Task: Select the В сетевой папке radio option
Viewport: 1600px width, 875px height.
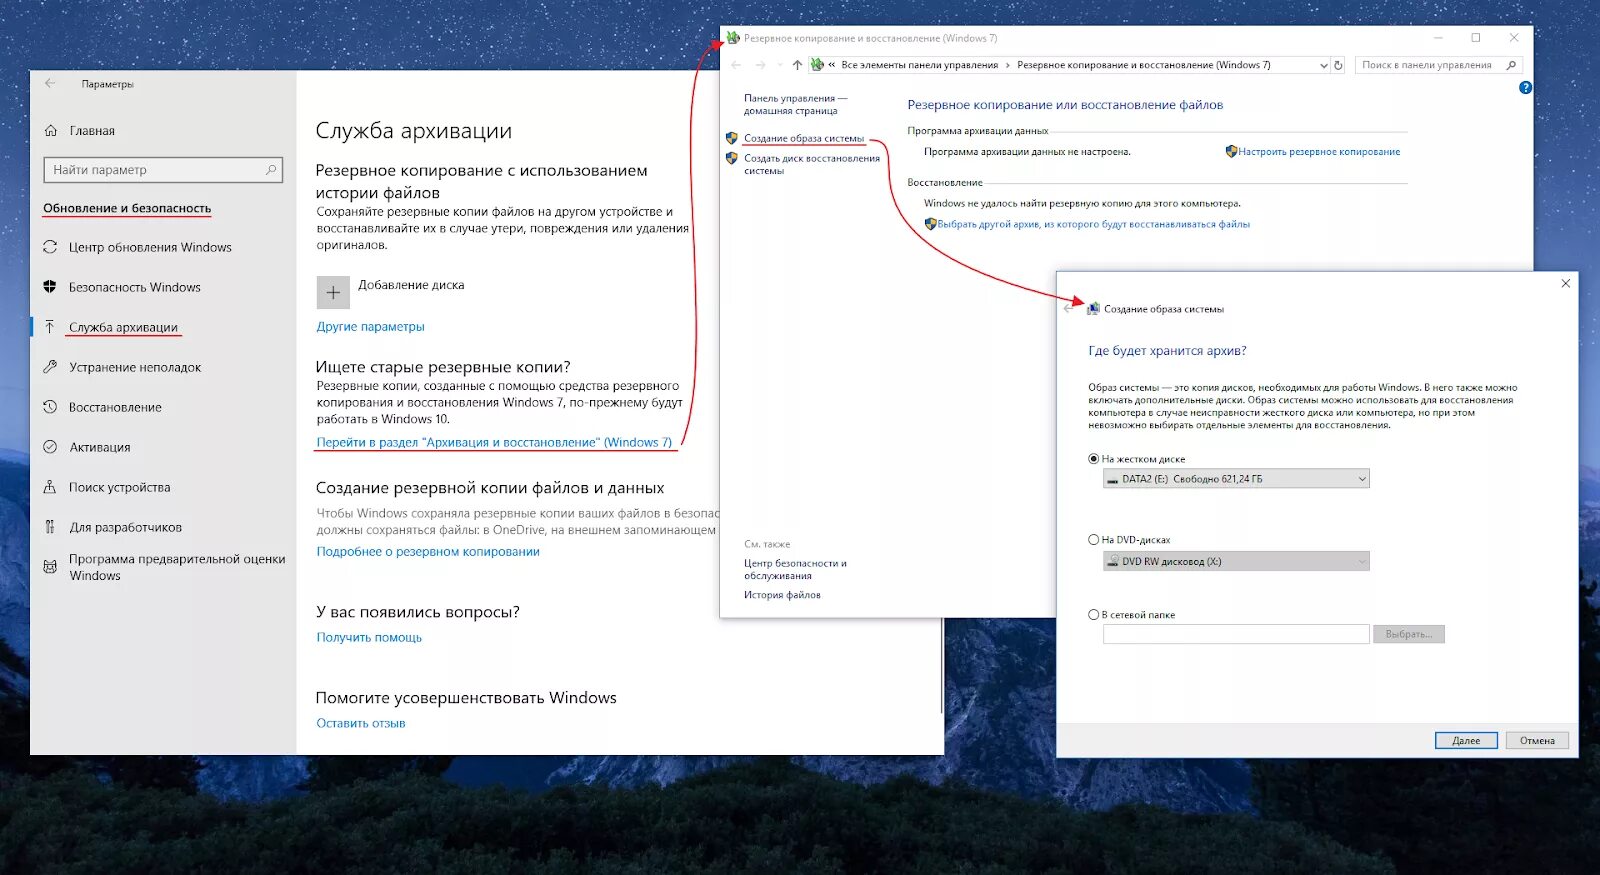Action: (1093, 615)
